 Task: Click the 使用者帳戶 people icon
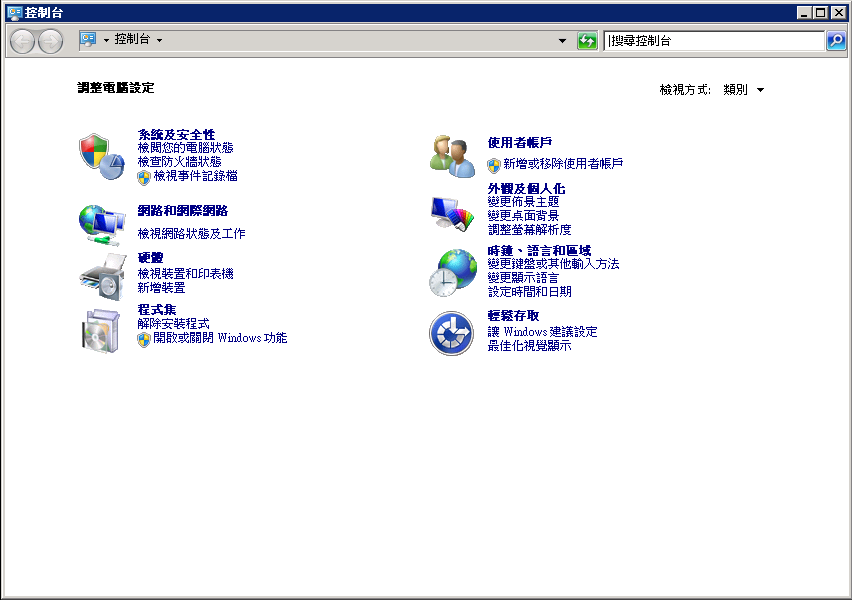coord(452,156)
